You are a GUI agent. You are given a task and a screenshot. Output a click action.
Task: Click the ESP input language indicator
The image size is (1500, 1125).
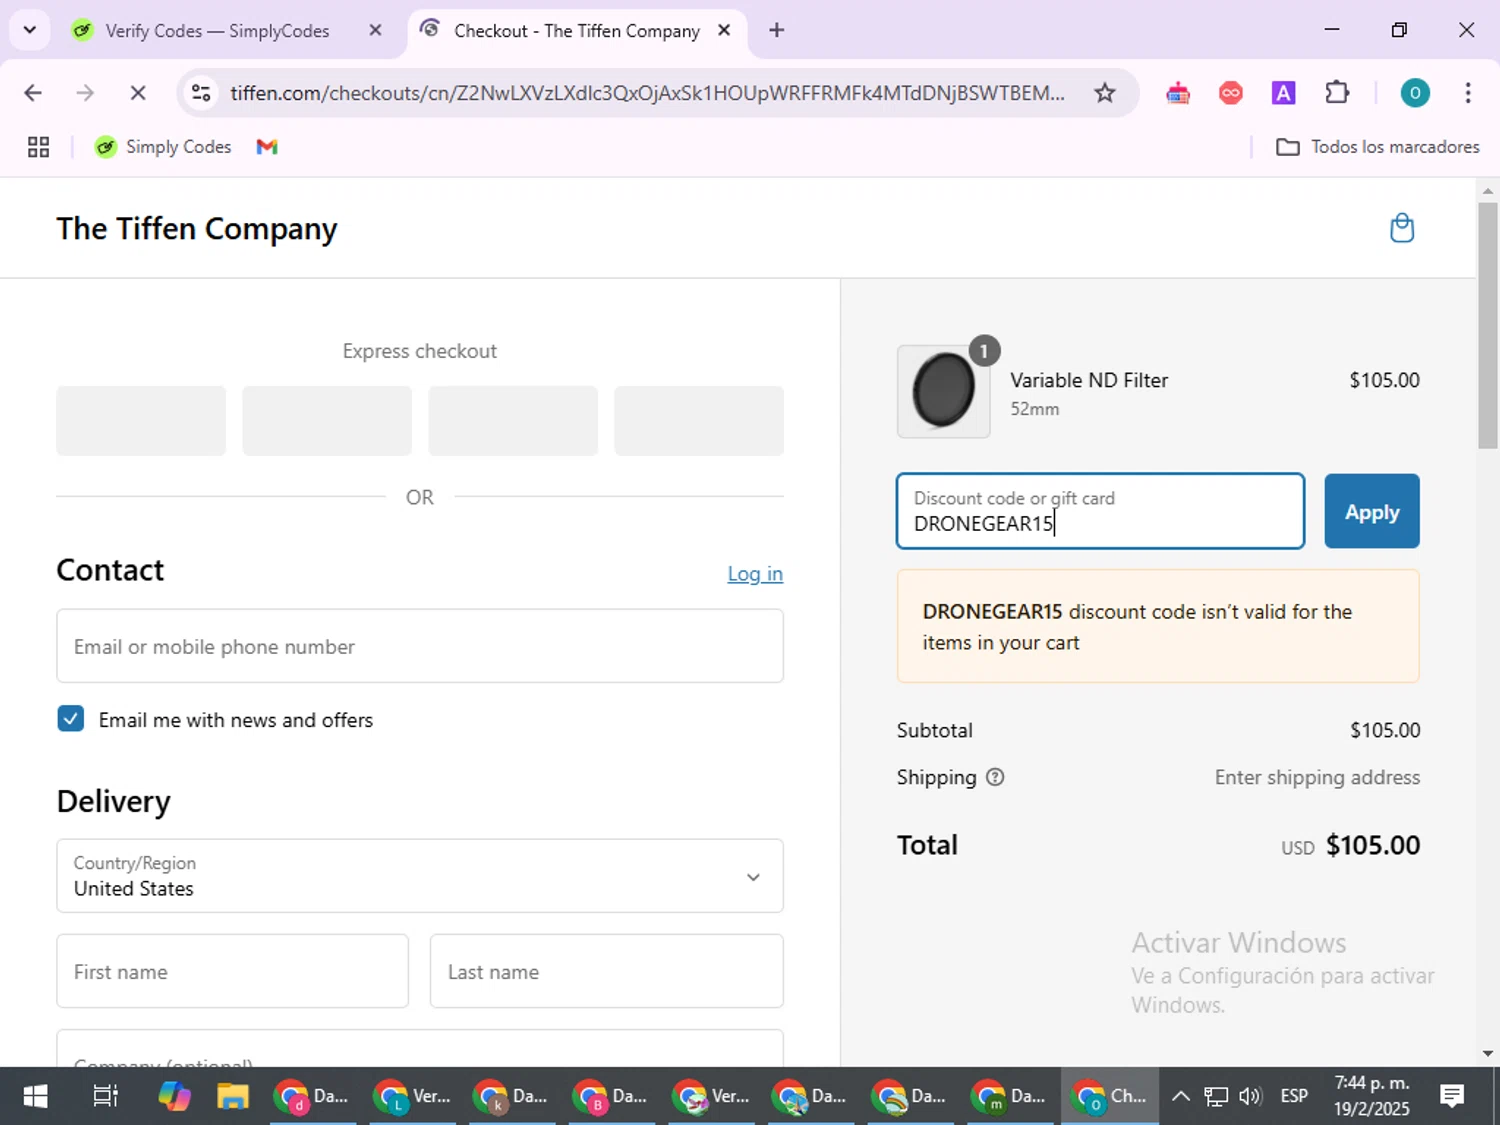[x=1294, y=1096]
